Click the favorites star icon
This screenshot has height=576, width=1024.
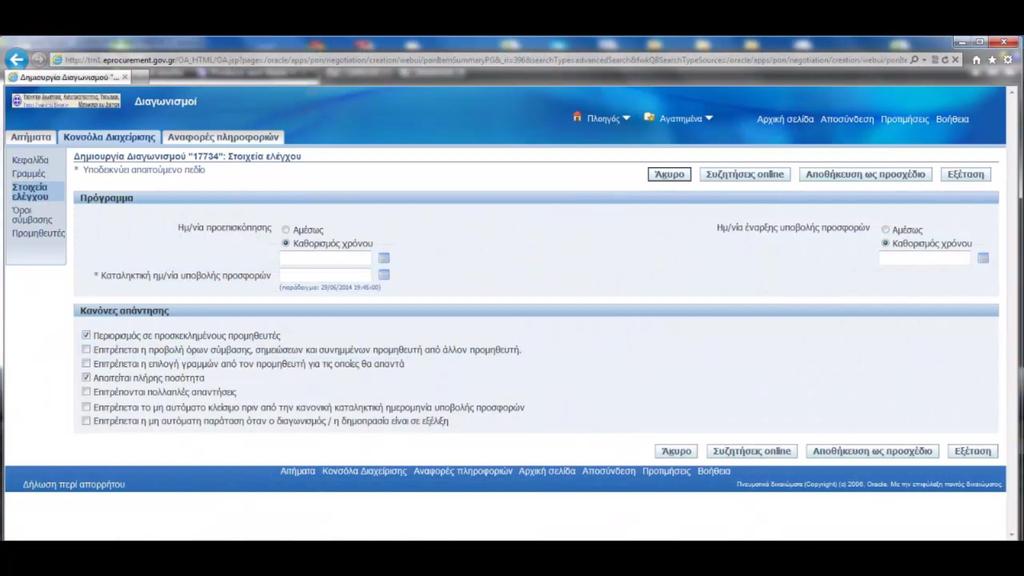click(992, 59)
